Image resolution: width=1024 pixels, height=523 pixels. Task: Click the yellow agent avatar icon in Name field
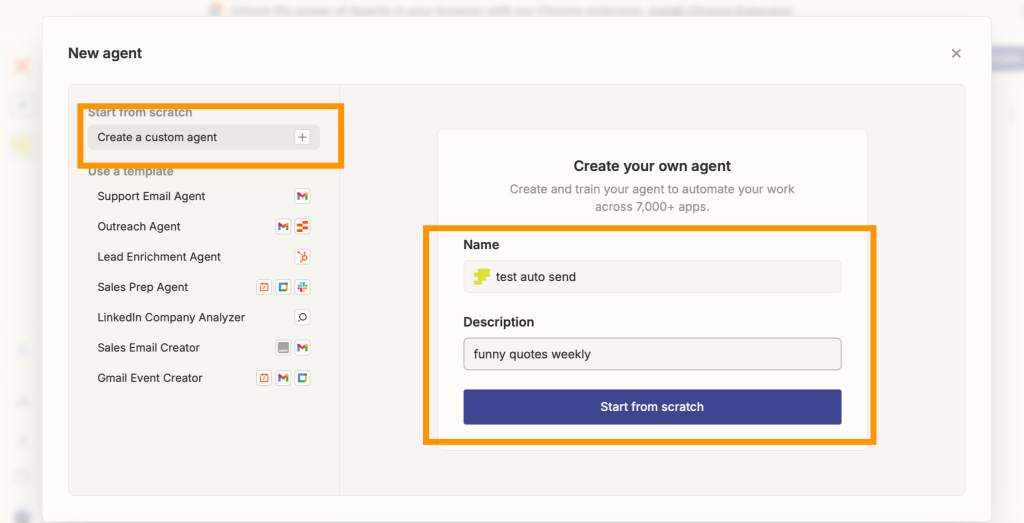tap(481, 277)
